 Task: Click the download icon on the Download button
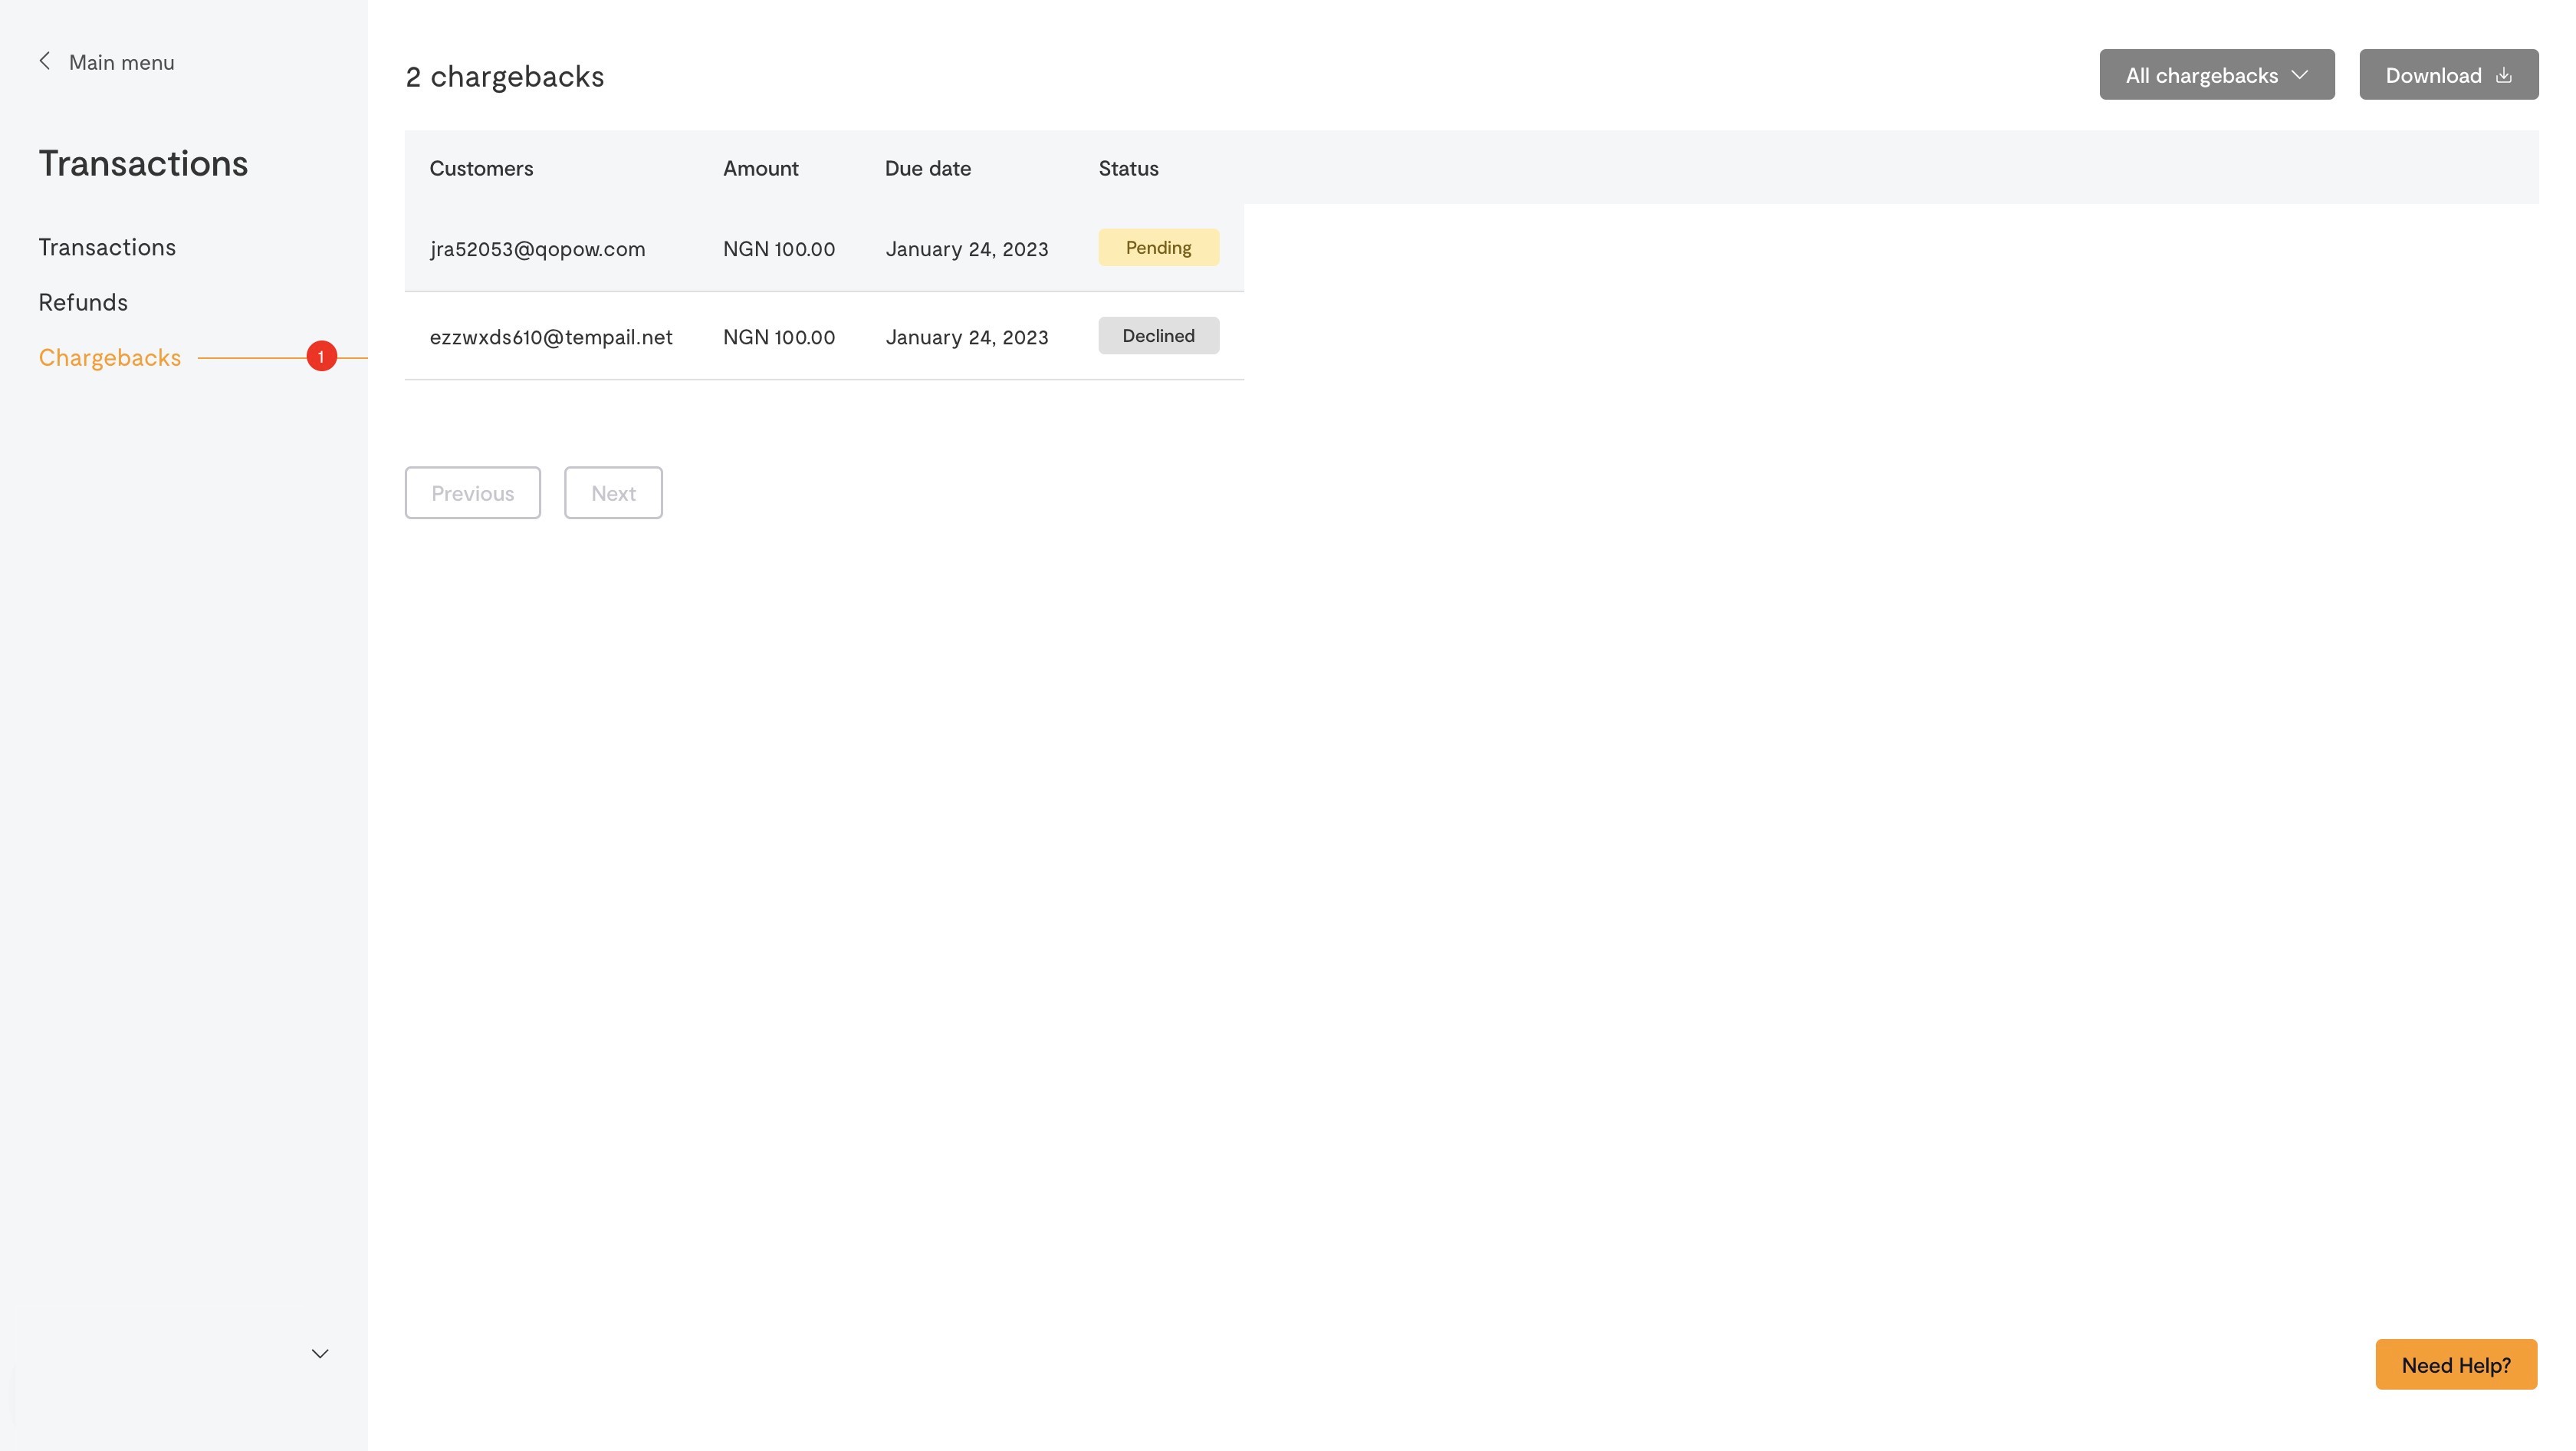2503,75
